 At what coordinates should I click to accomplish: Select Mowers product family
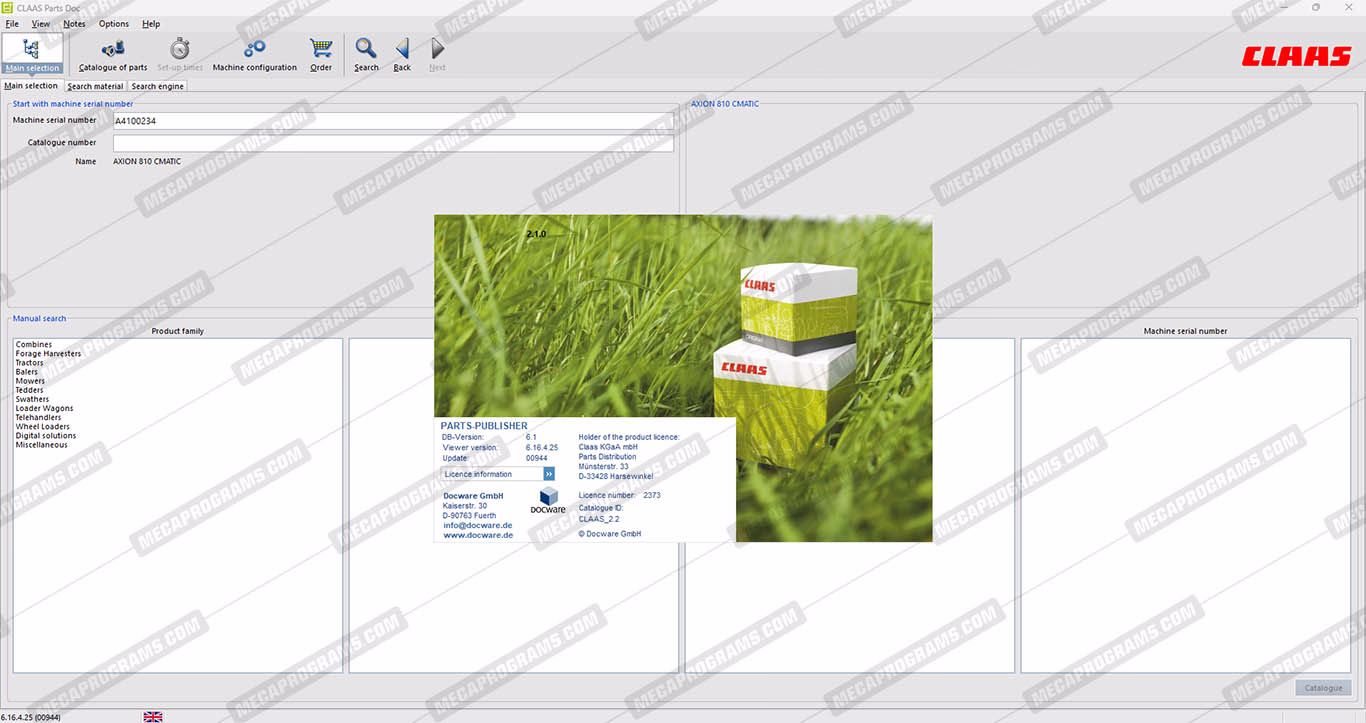(x=30, y=381)
